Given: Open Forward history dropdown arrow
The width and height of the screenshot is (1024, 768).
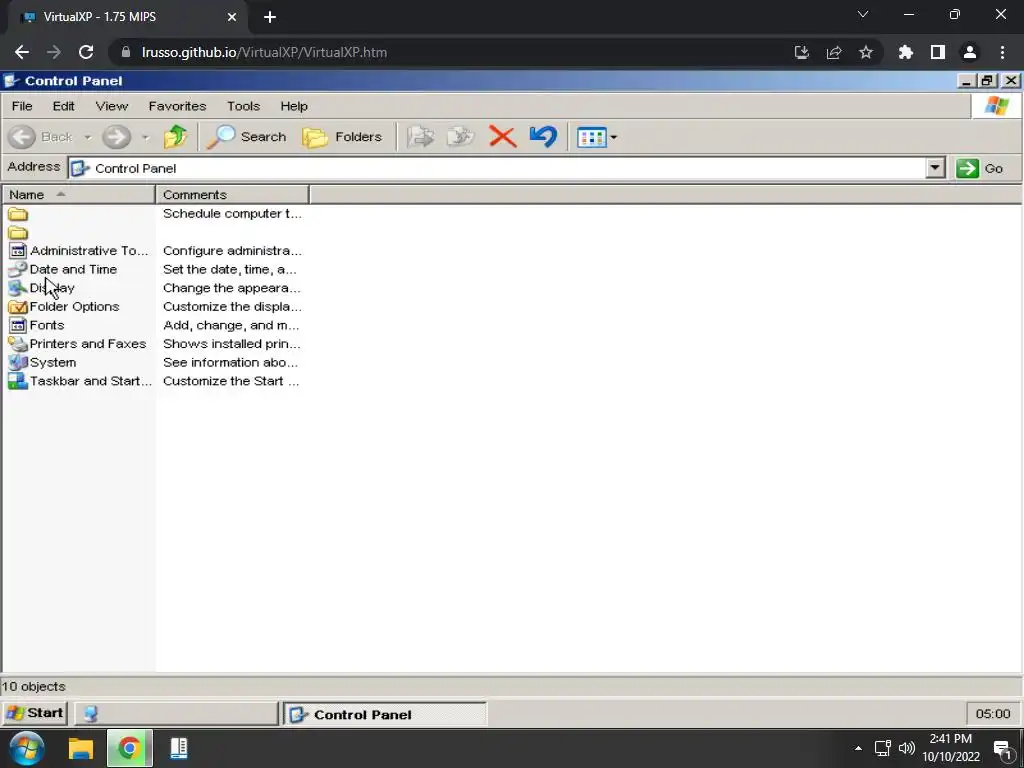Looking at the screenshot, I should tap(145, 138).
